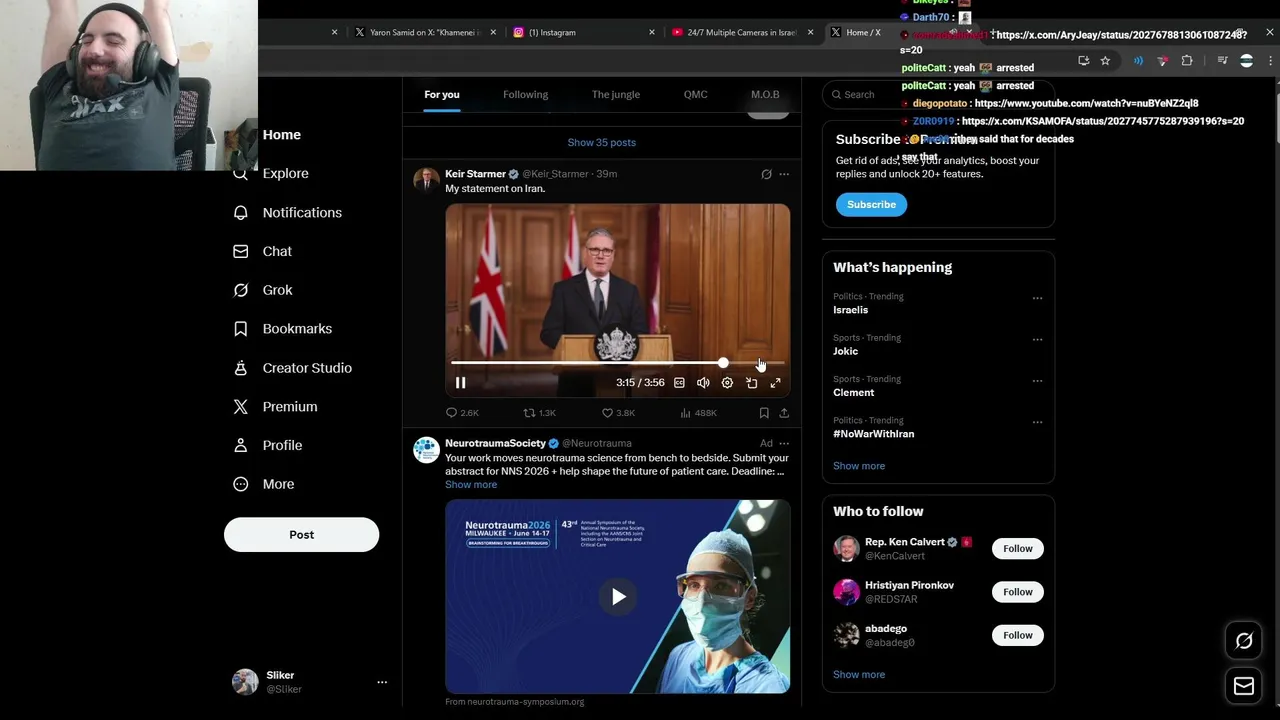
Task: Expand the video to fullscreen
Action: 775,383
